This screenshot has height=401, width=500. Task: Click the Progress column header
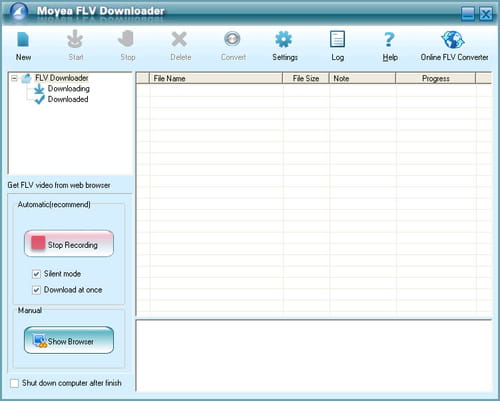pos(435,79)
